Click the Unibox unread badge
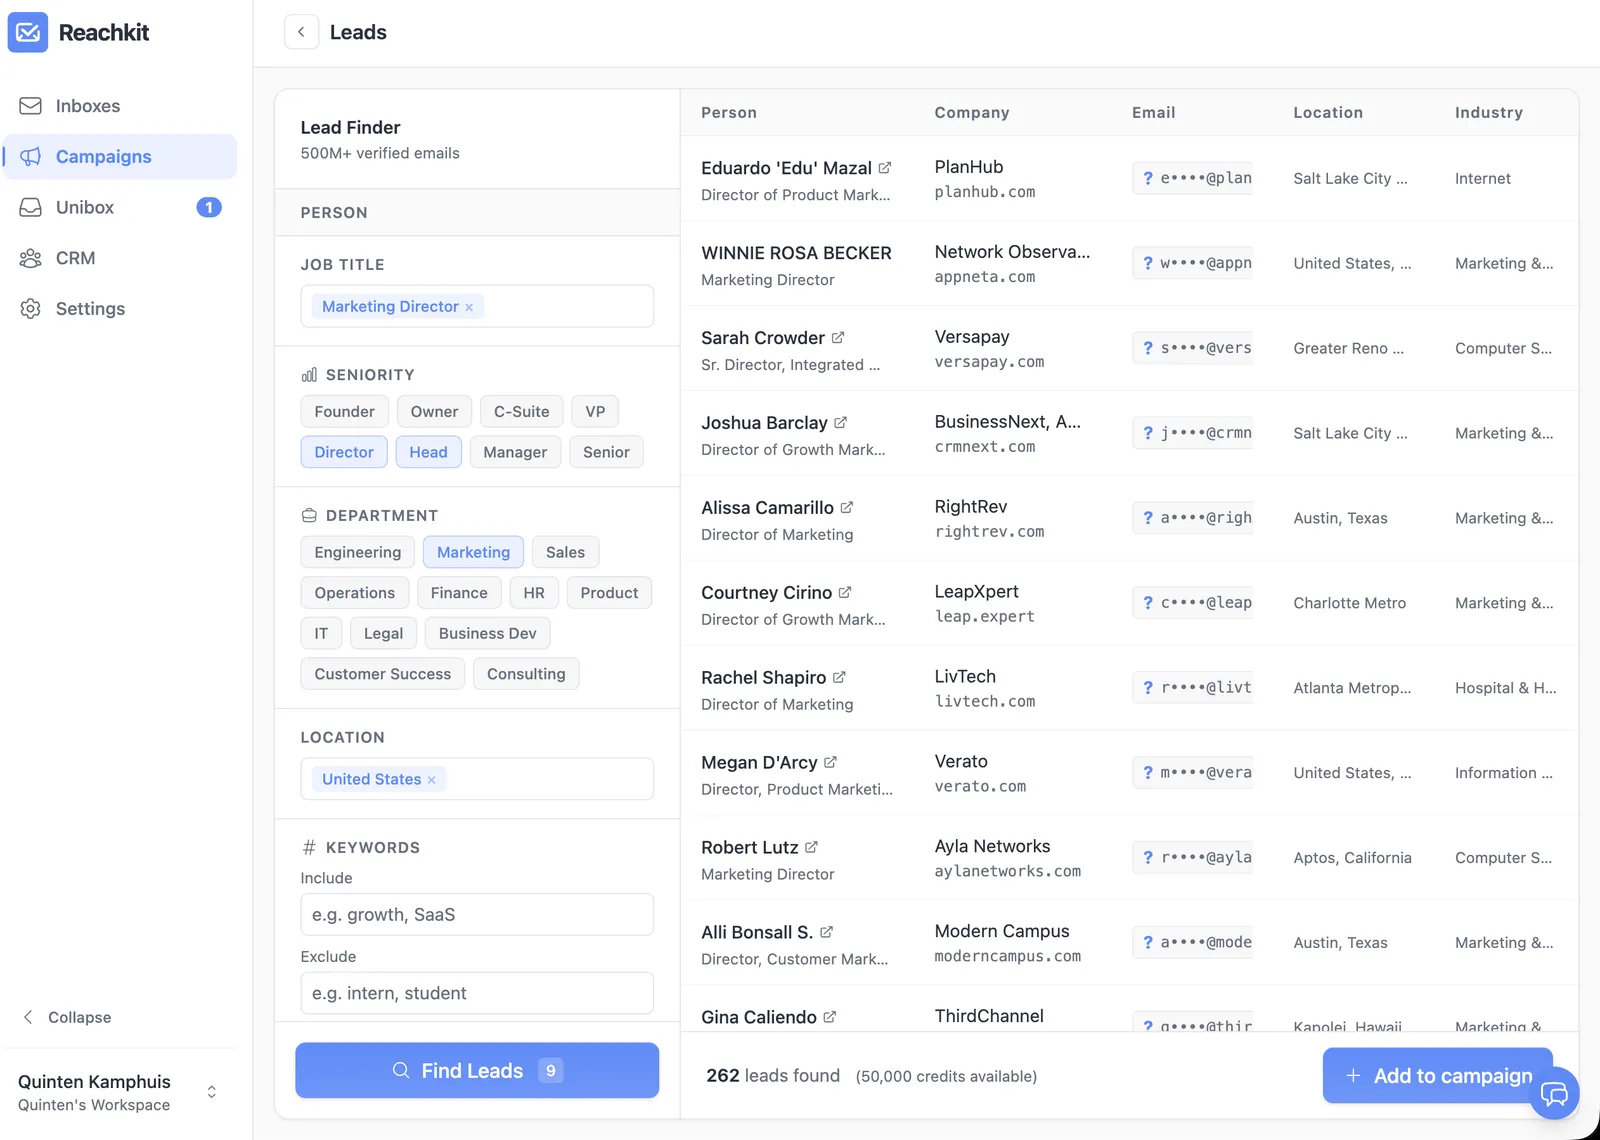Viewport: 1600px width, 1140px height. pyautogui.click(x=208, y=207)
